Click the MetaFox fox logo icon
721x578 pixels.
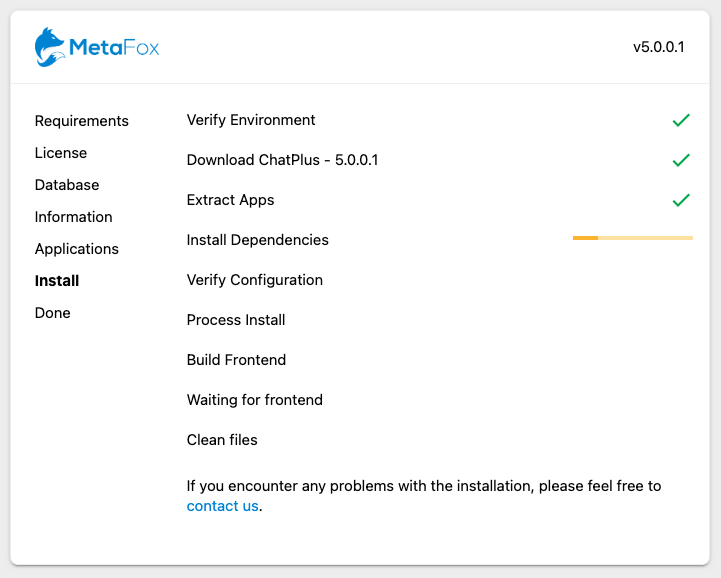[x=50, y=47]
